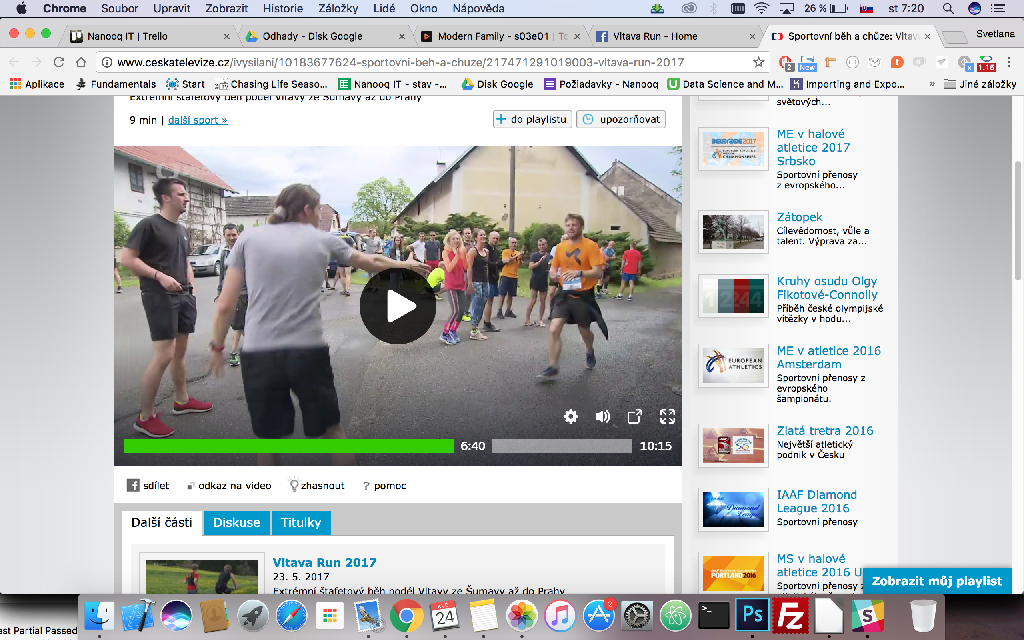This screenshot has height=640, width=1024.
Task: Bookmark page with star icon
Action: click(758, 62)
